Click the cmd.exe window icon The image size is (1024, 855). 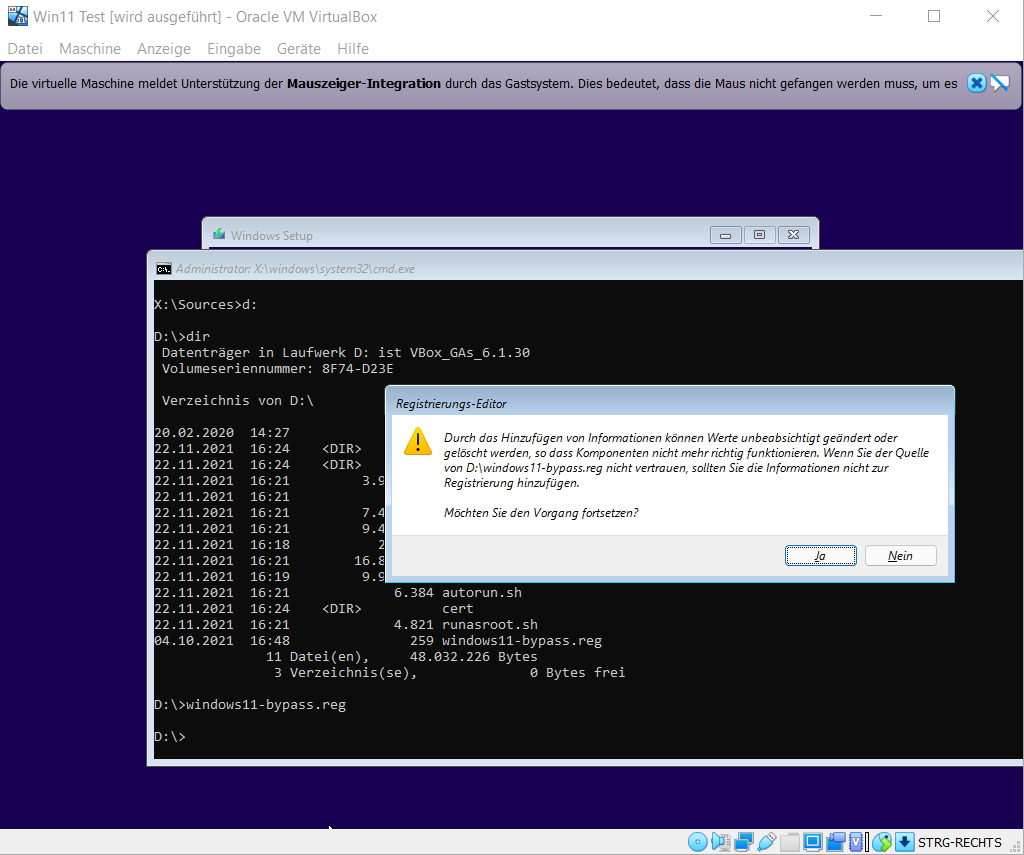pyautogui.click(x=163, y=268)
